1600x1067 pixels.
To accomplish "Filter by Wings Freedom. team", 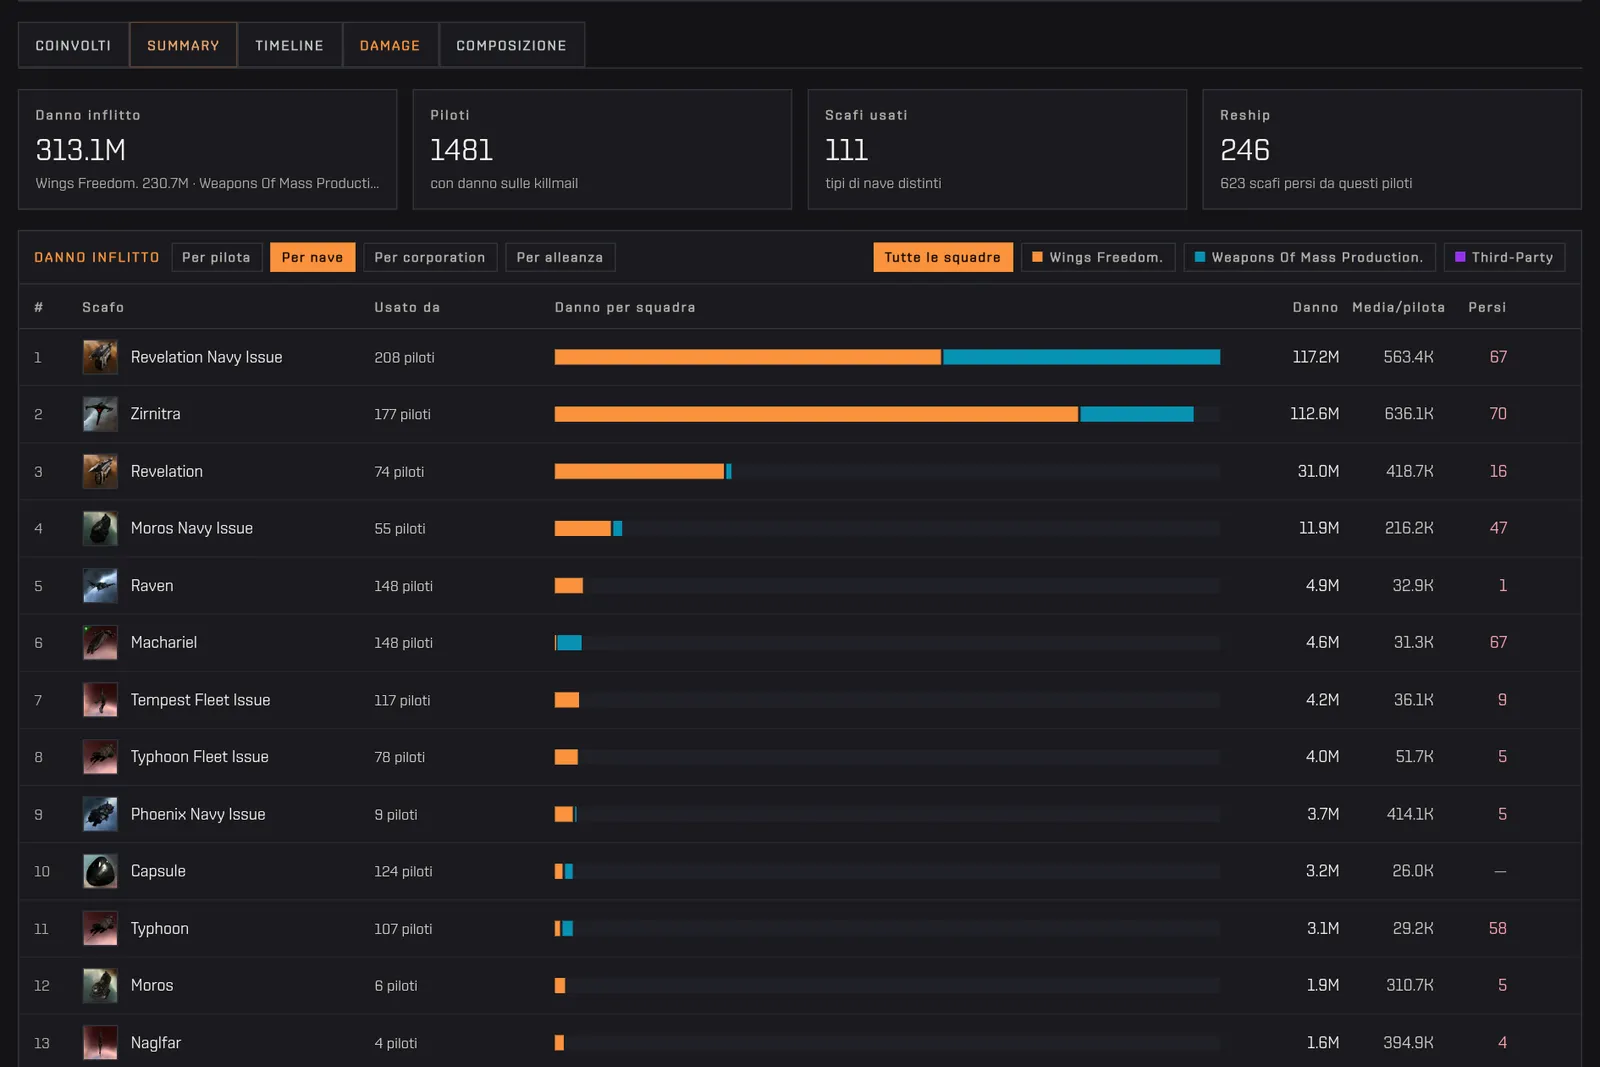I will (1097, 257).
